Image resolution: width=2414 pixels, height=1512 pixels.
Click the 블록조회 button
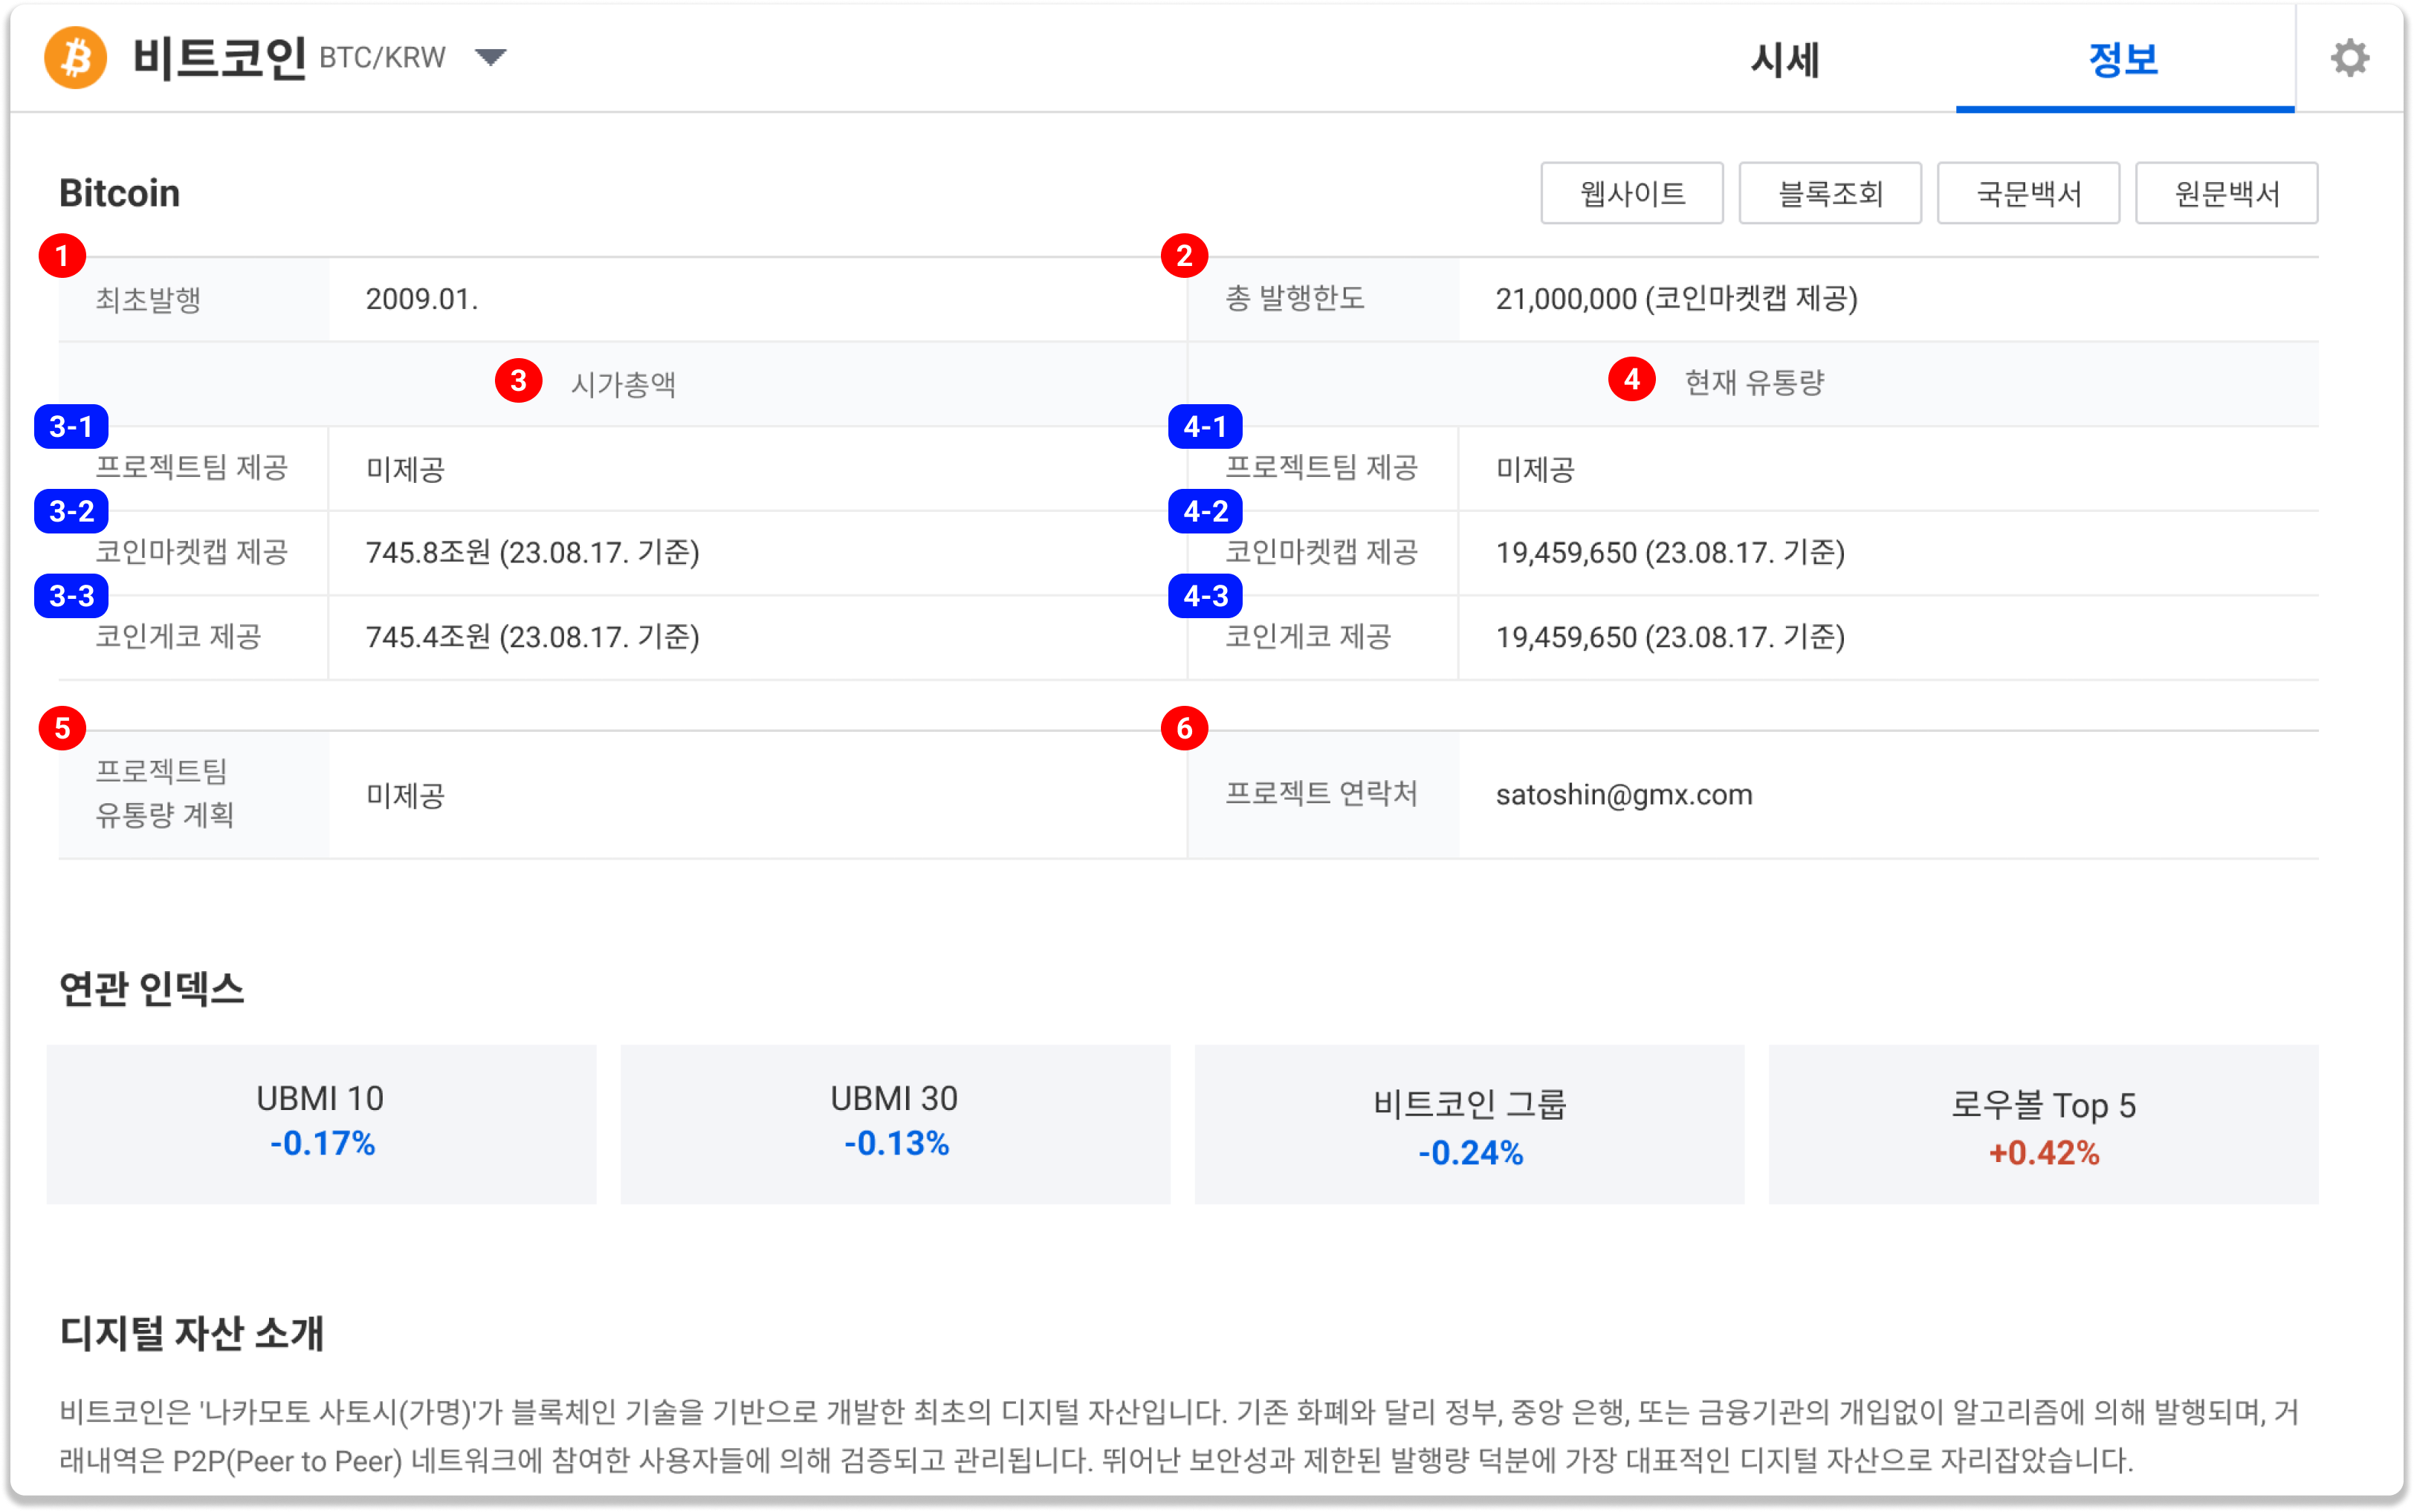[1829, 192]
